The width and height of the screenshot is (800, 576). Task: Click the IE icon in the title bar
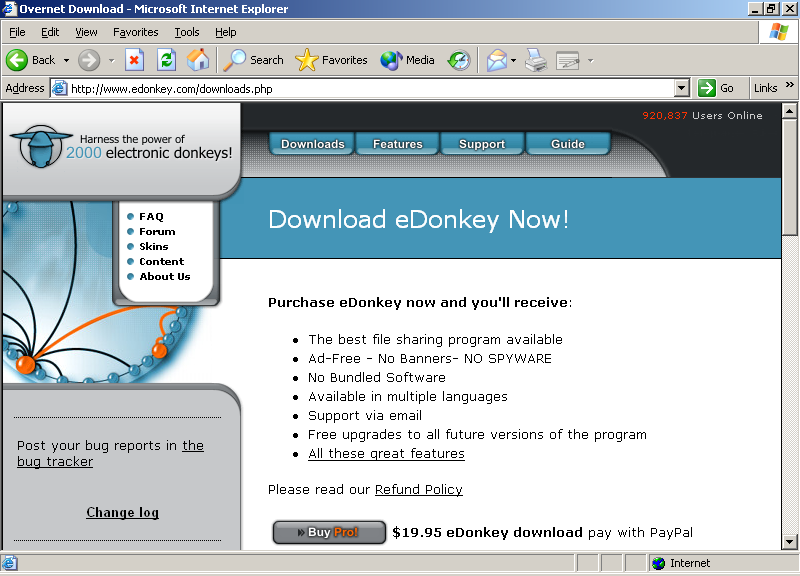(x=9, y=9)
